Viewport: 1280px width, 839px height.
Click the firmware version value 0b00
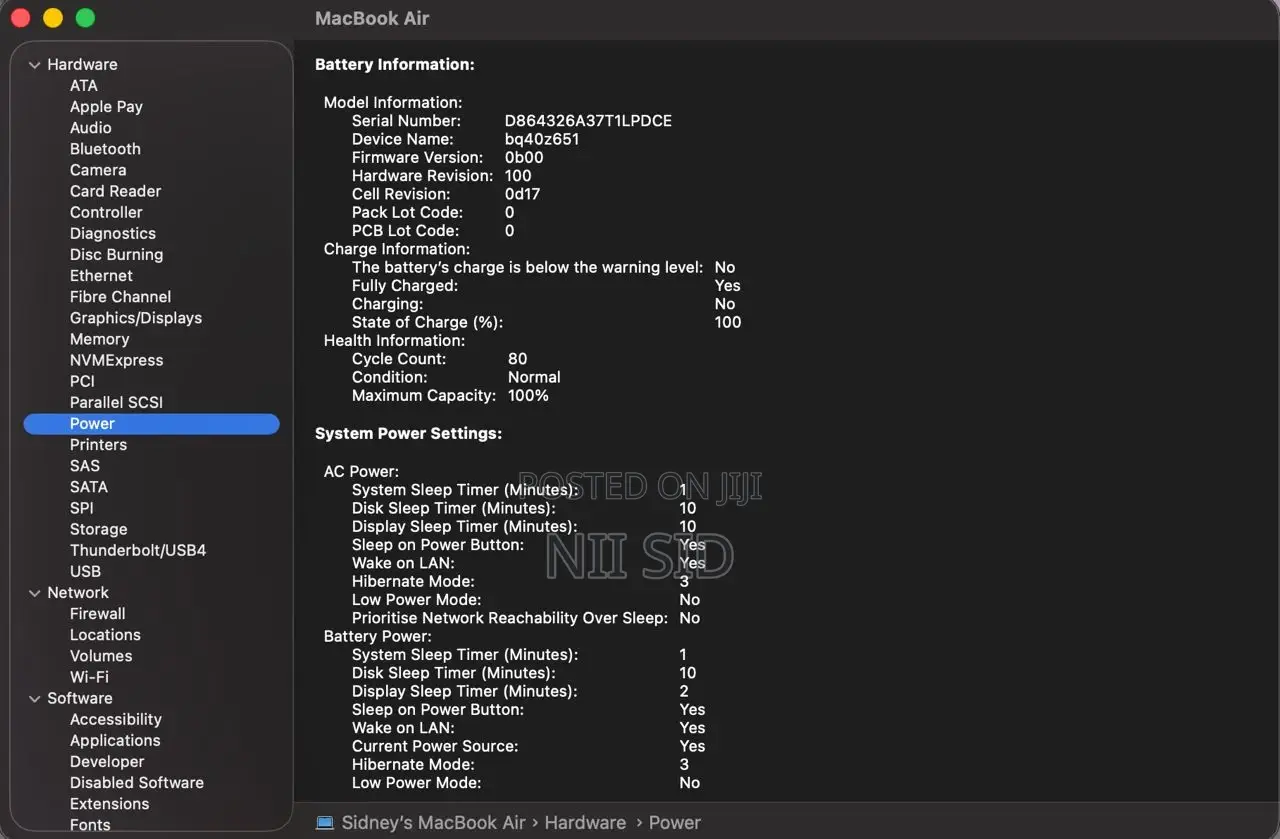point(524,157)
